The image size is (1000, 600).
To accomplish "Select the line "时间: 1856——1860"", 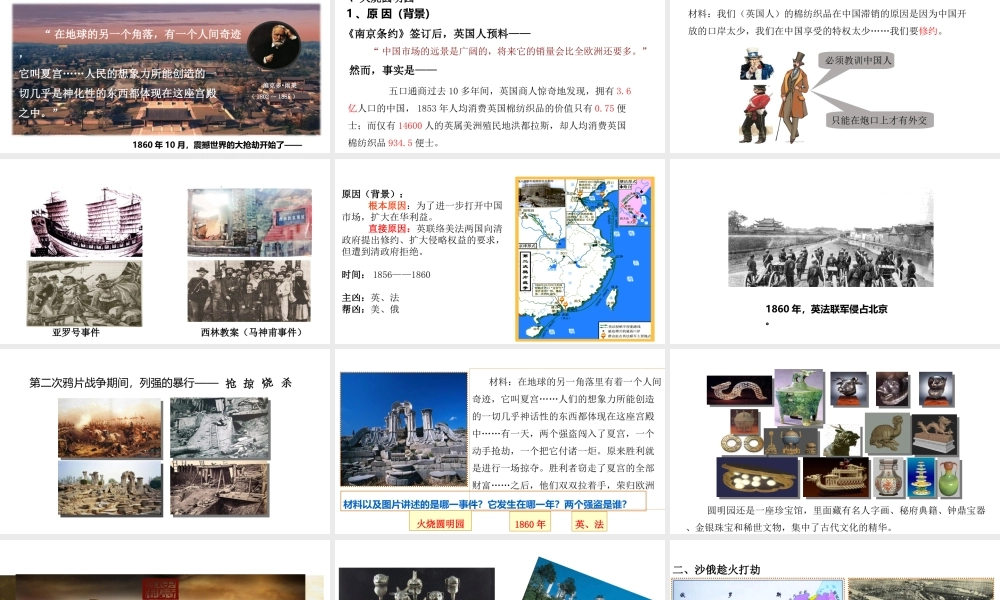I will [x=386, y=275].
